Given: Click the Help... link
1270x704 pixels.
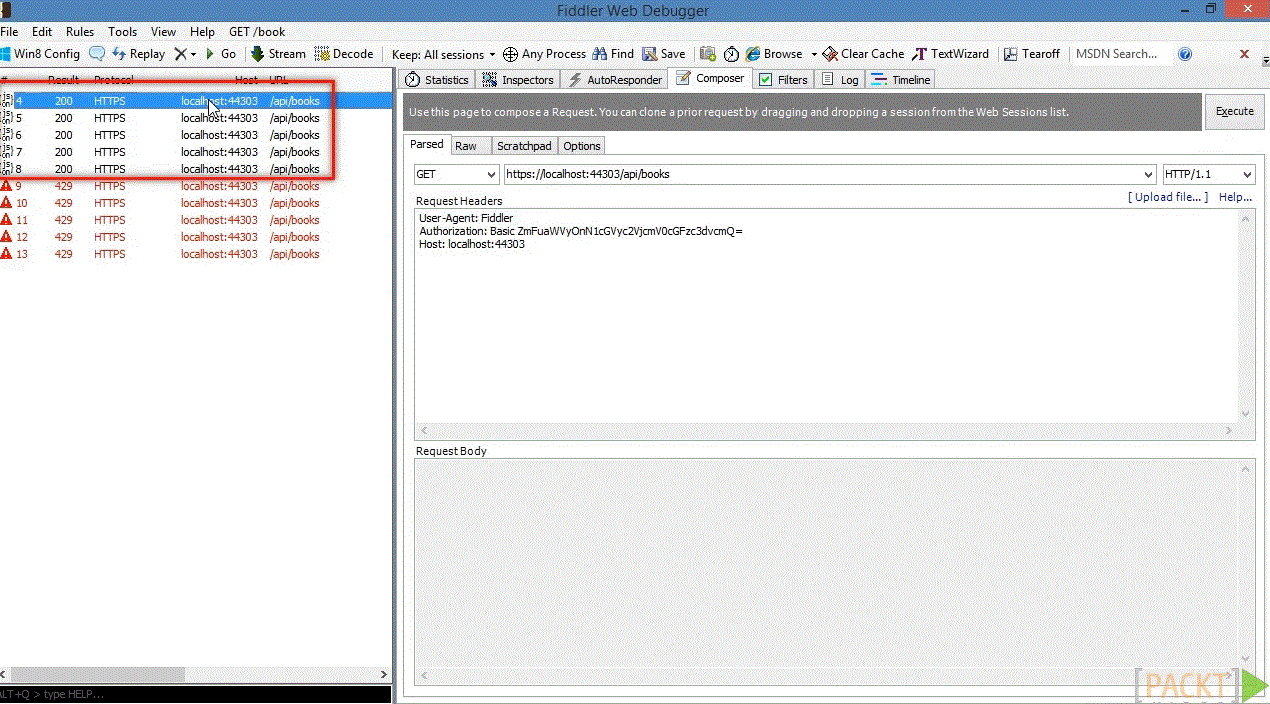Looking at the screenshot, I should [1235, 197].
